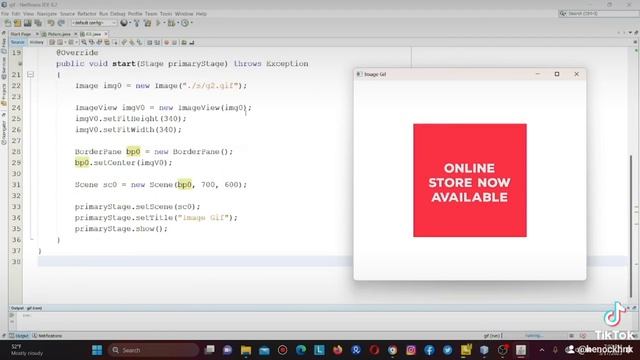Click the IDE search field in top right
The width and height of the screenshot is (640, 360).
pyautogui.click(x=598, y=13)
